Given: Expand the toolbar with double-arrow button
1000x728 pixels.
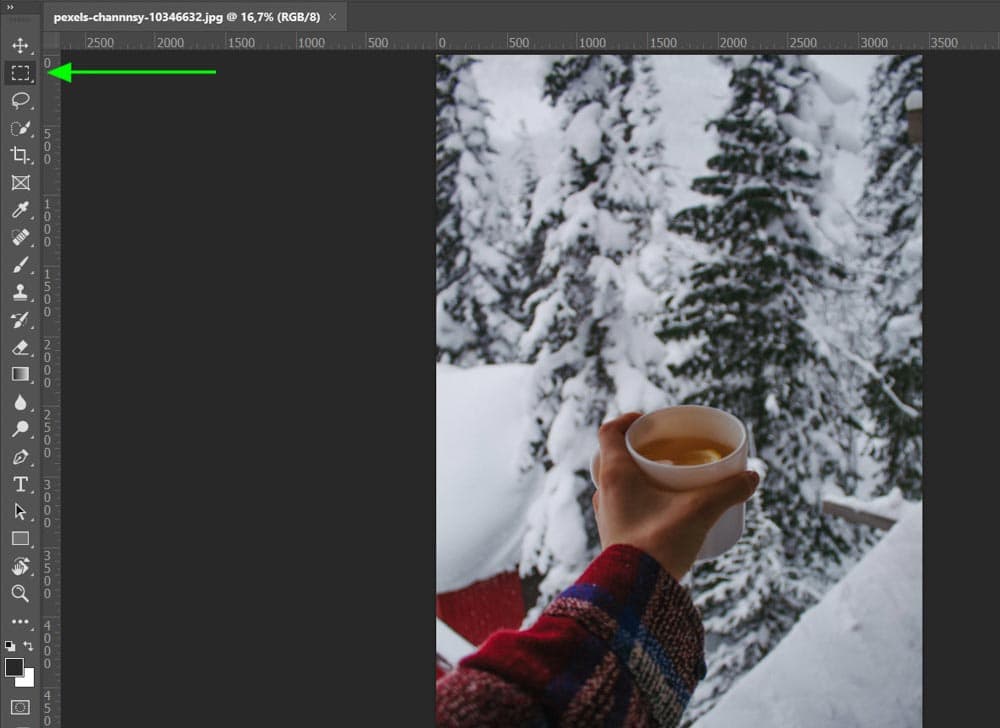Looking at the screenshot, I should 11,6.
